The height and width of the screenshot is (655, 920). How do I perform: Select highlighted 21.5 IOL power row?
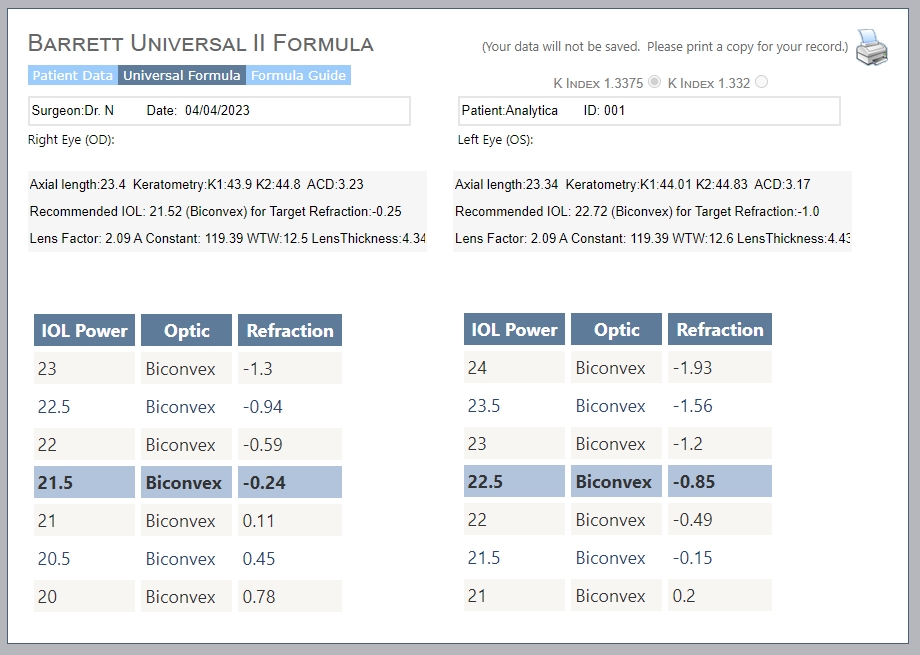[188, 482]
